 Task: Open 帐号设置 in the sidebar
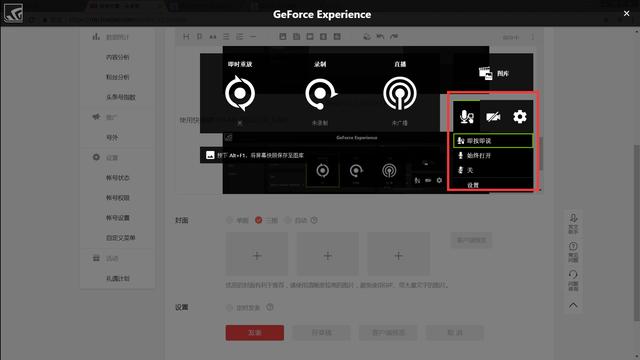[118, 218]
